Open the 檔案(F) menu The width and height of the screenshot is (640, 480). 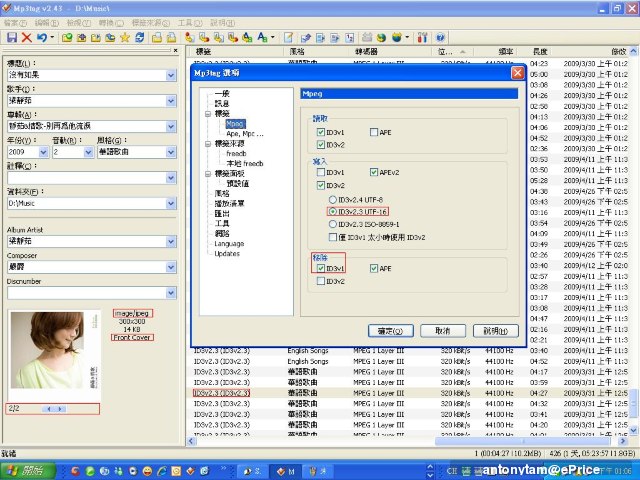15,23
